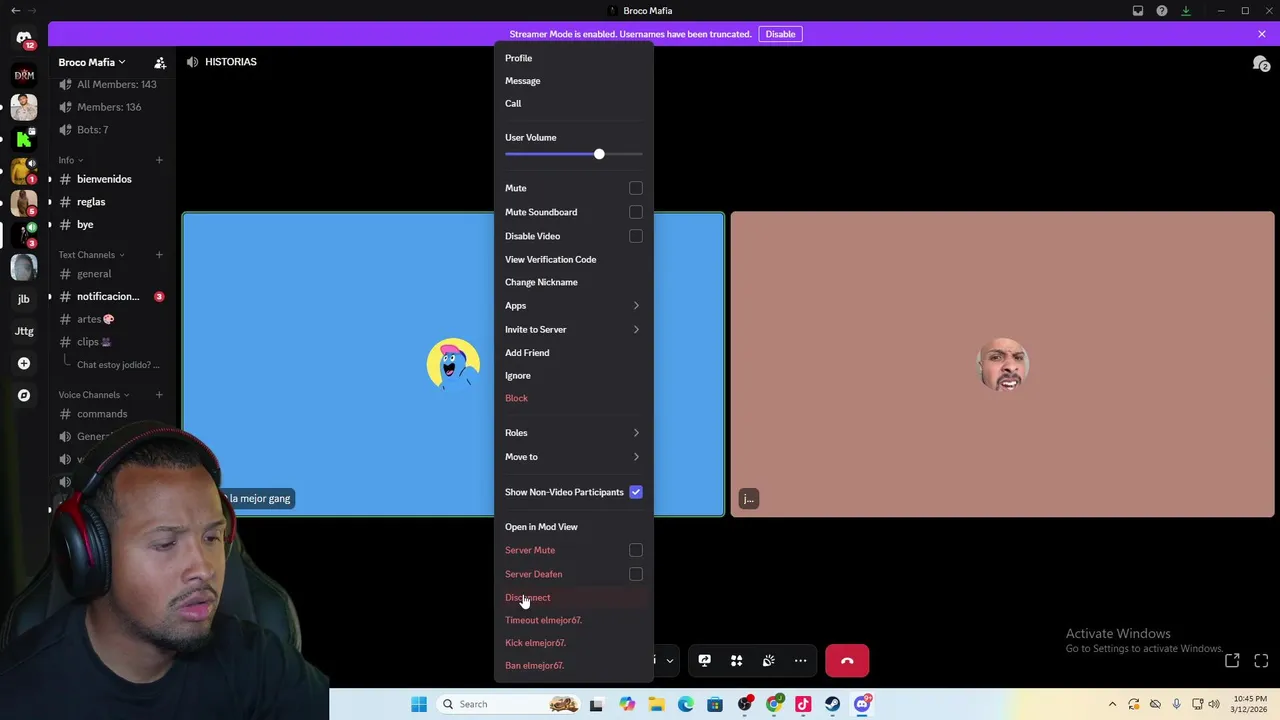Collapse the Text Channels category
This screenshot has width=1280, height=720.
(x=91, y=255)
